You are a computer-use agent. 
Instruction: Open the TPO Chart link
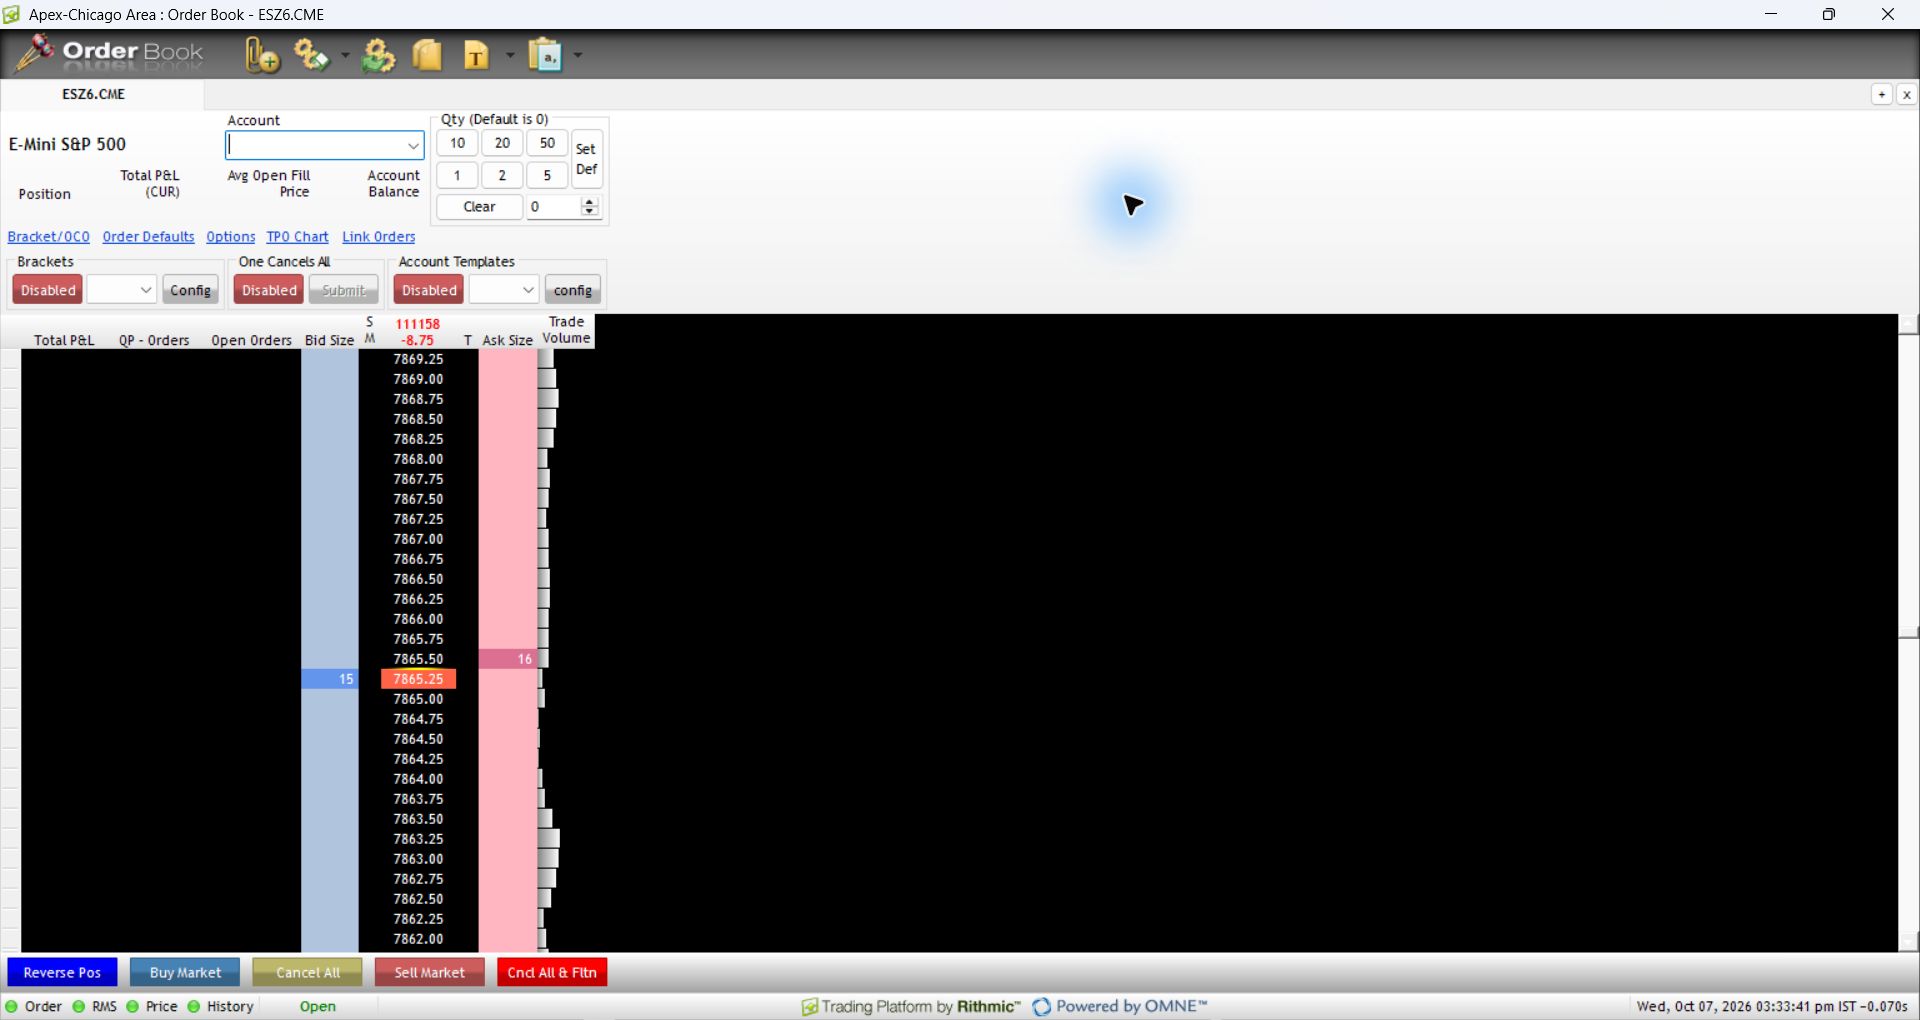[x=297, y=237]
